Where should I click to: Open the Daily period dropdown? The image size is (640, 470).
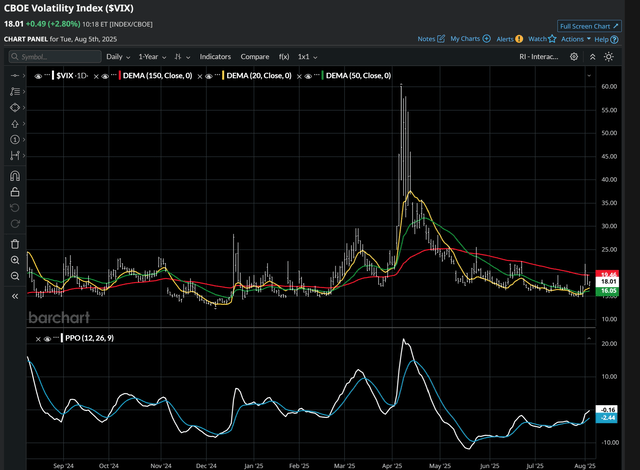point(118,57)
